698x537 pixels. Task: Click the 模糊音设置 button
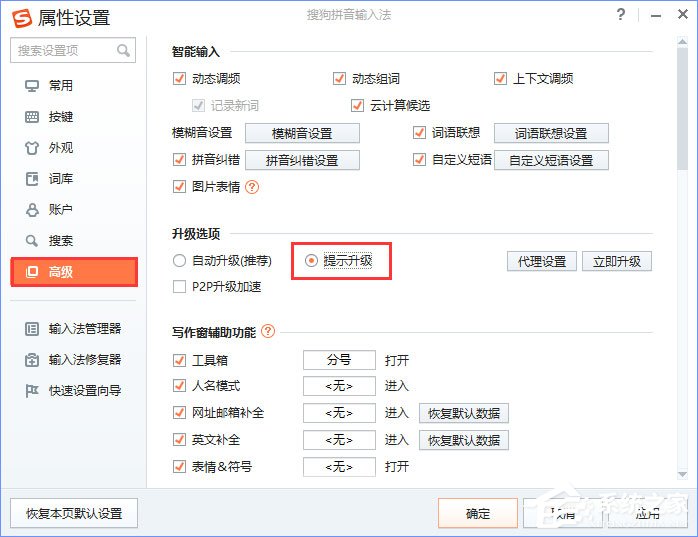click(x=302, y=133)
